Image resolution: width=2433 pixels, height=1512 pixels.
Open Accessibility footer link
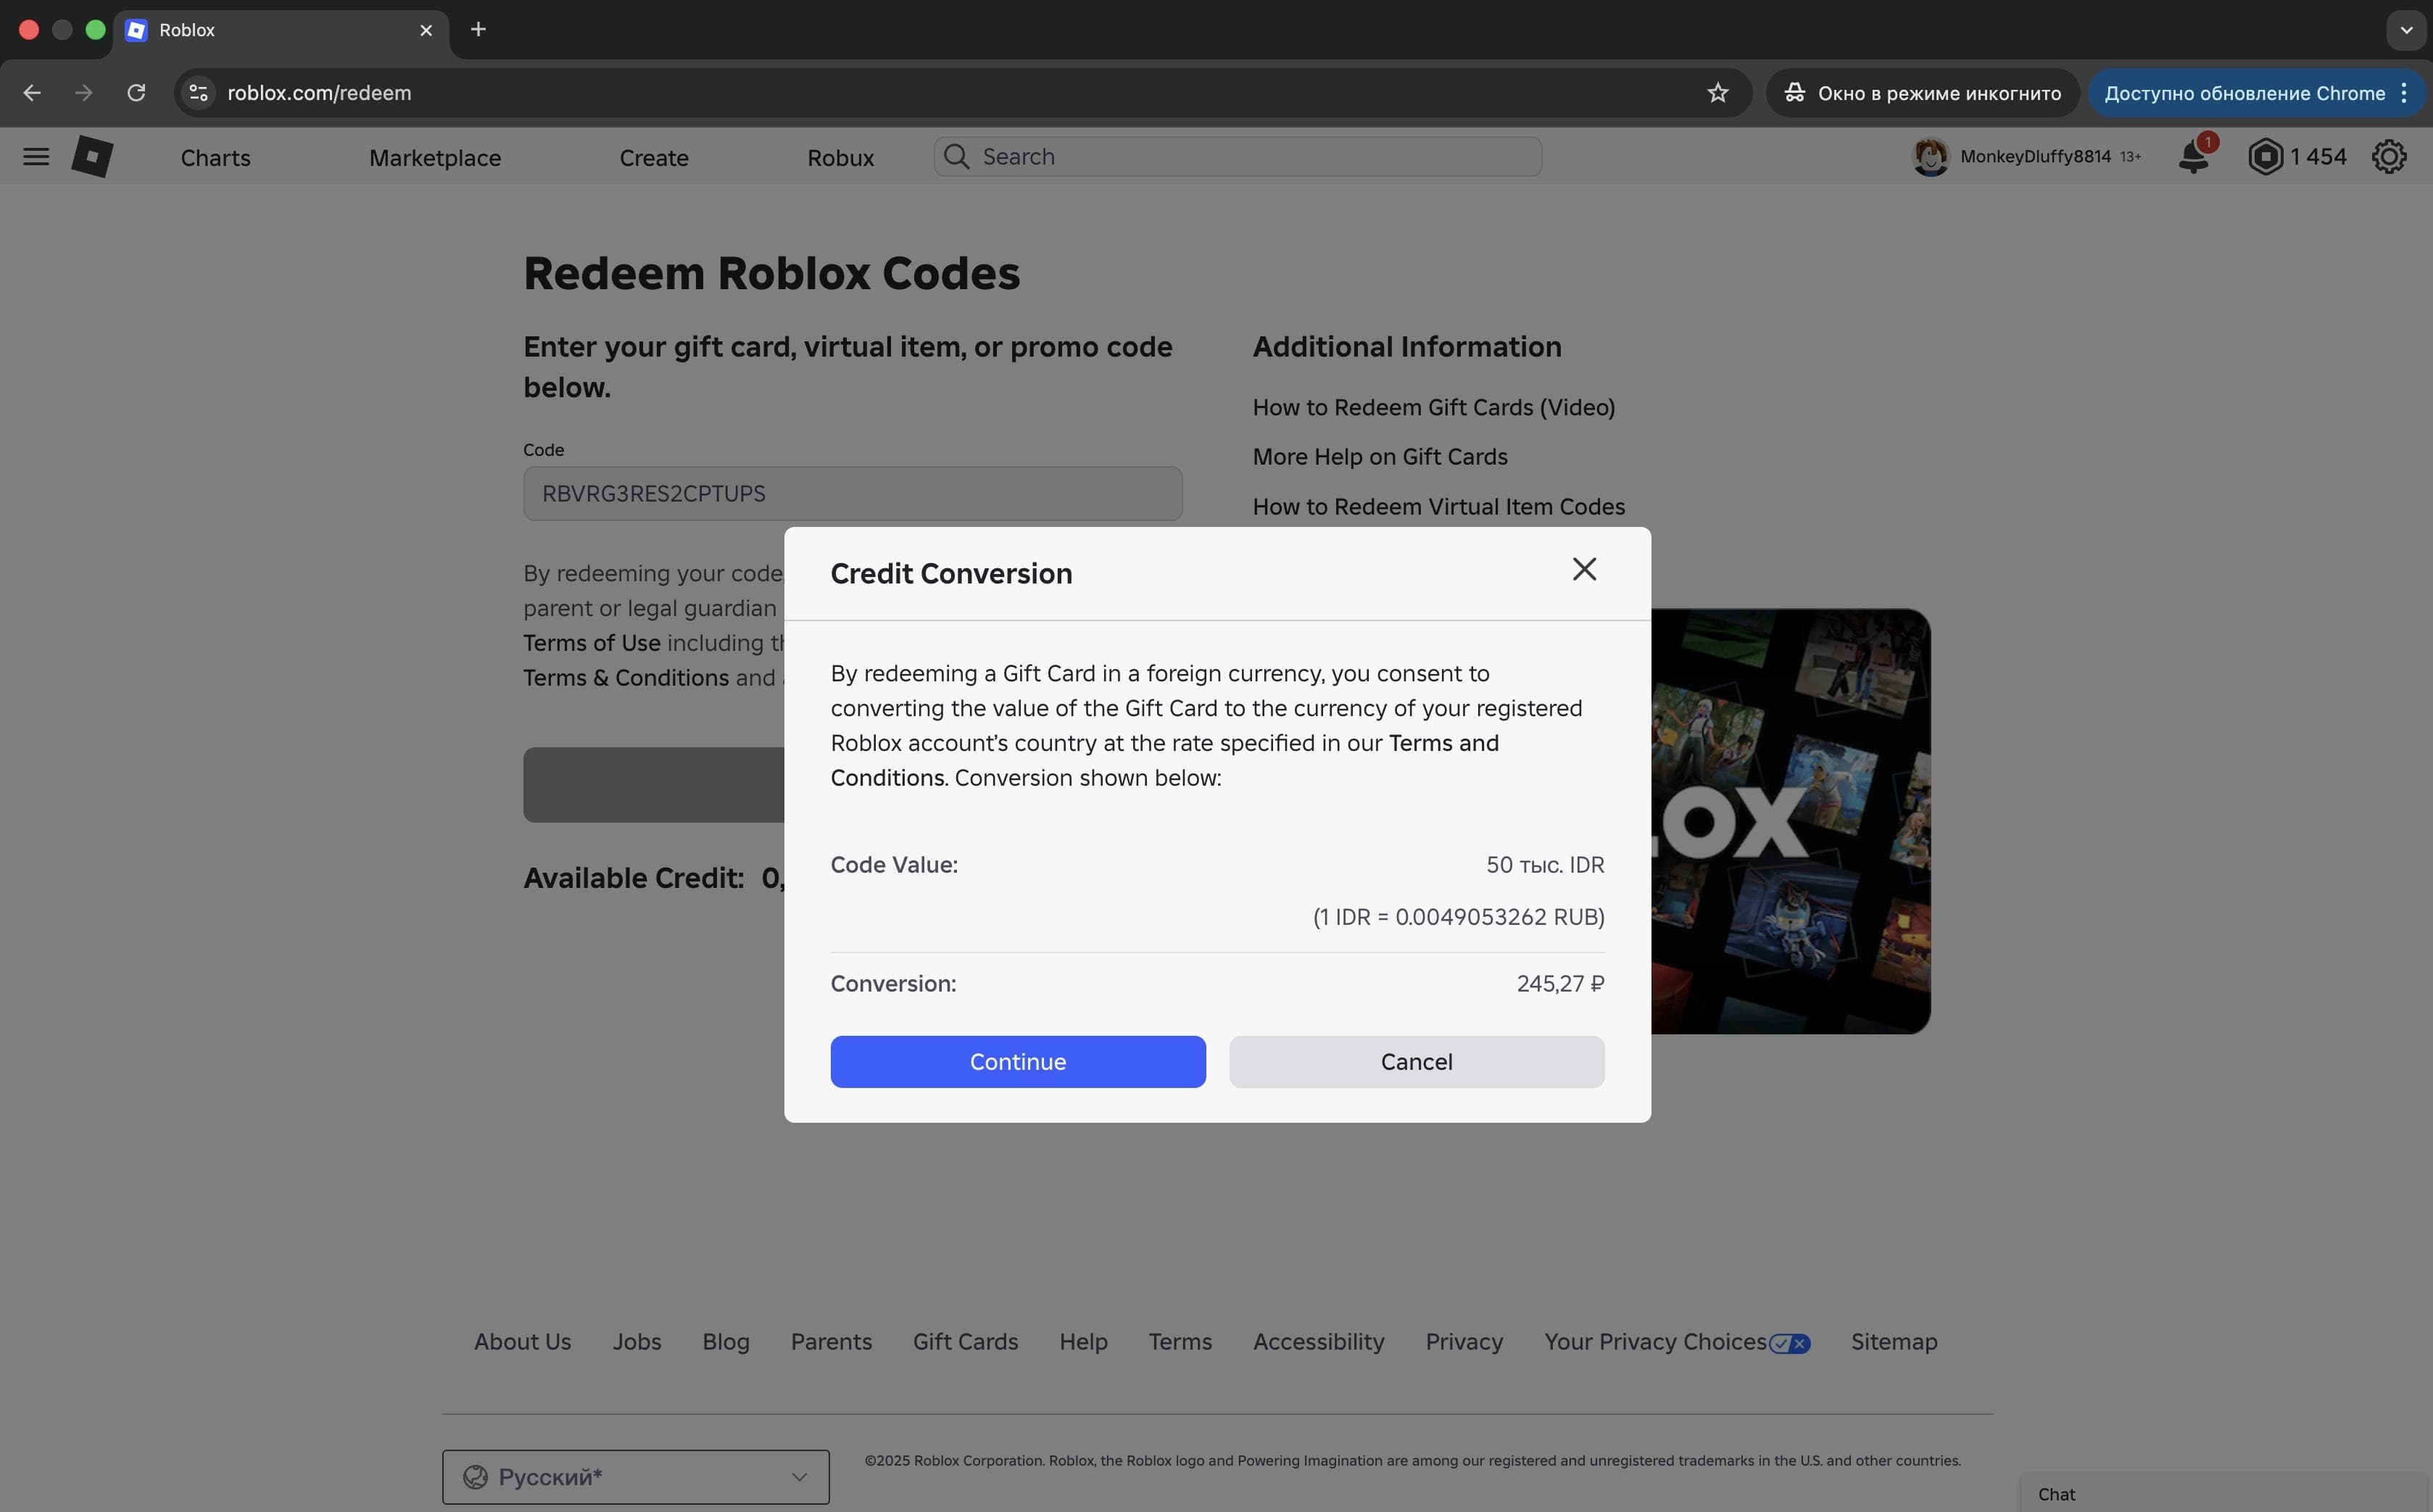pyautogui.click(x=1319, y=1342)
